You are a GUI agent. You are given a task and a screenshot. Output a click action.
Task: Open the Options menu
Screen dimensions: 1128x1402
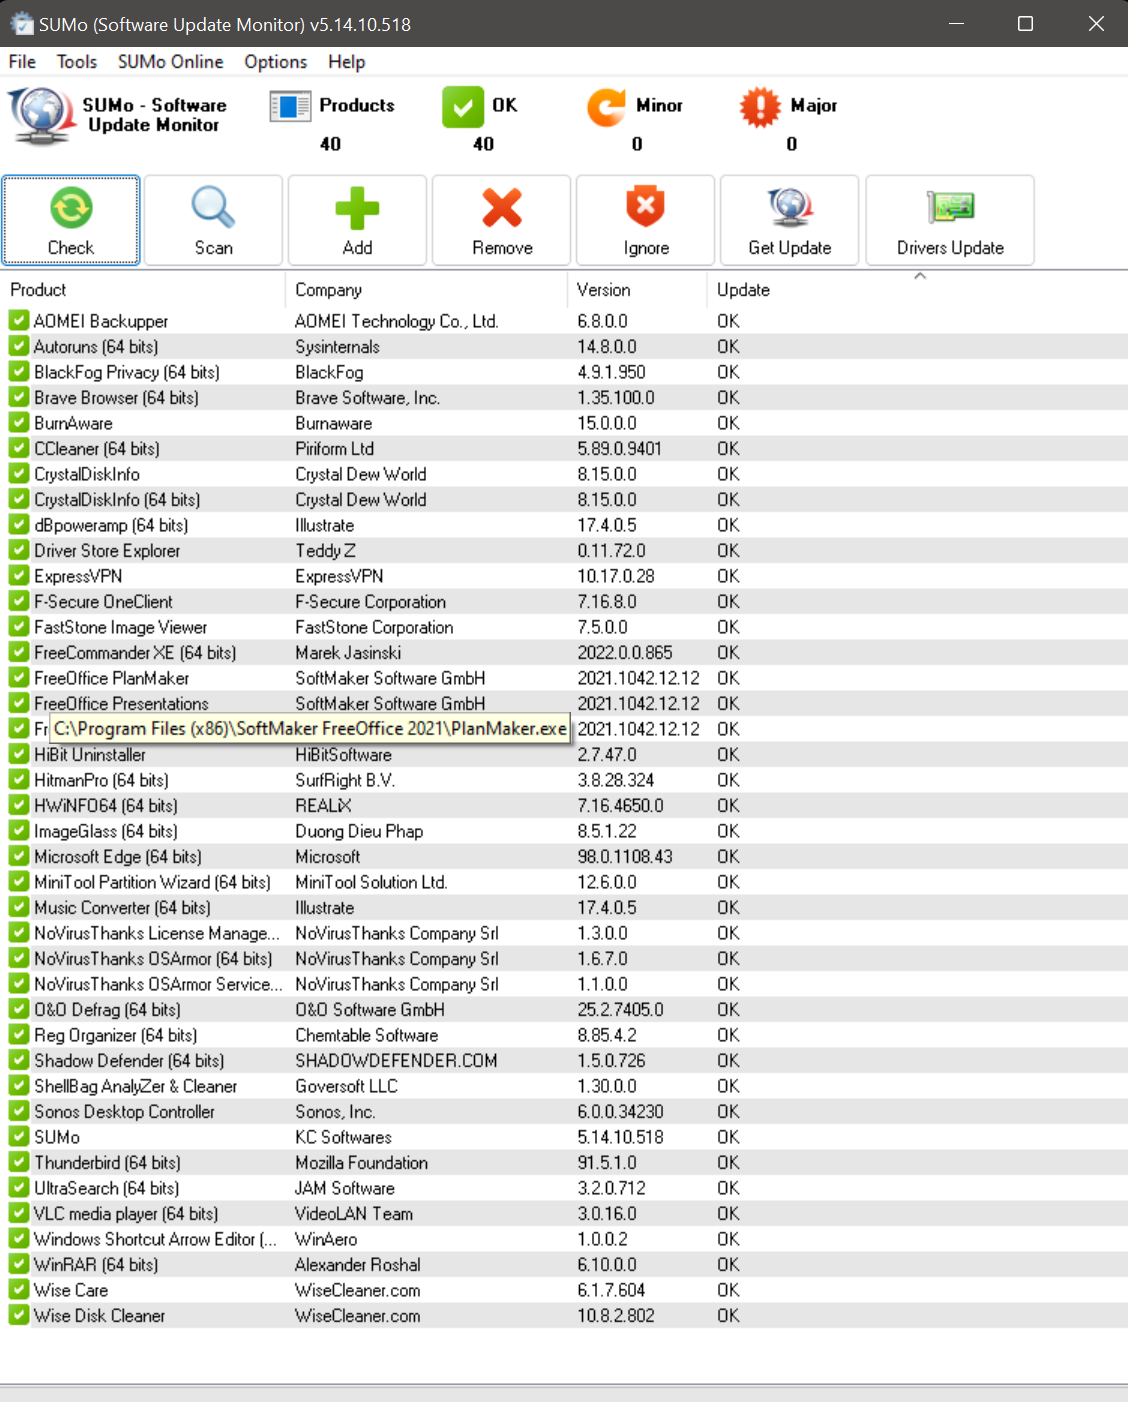tap(276, 62)
